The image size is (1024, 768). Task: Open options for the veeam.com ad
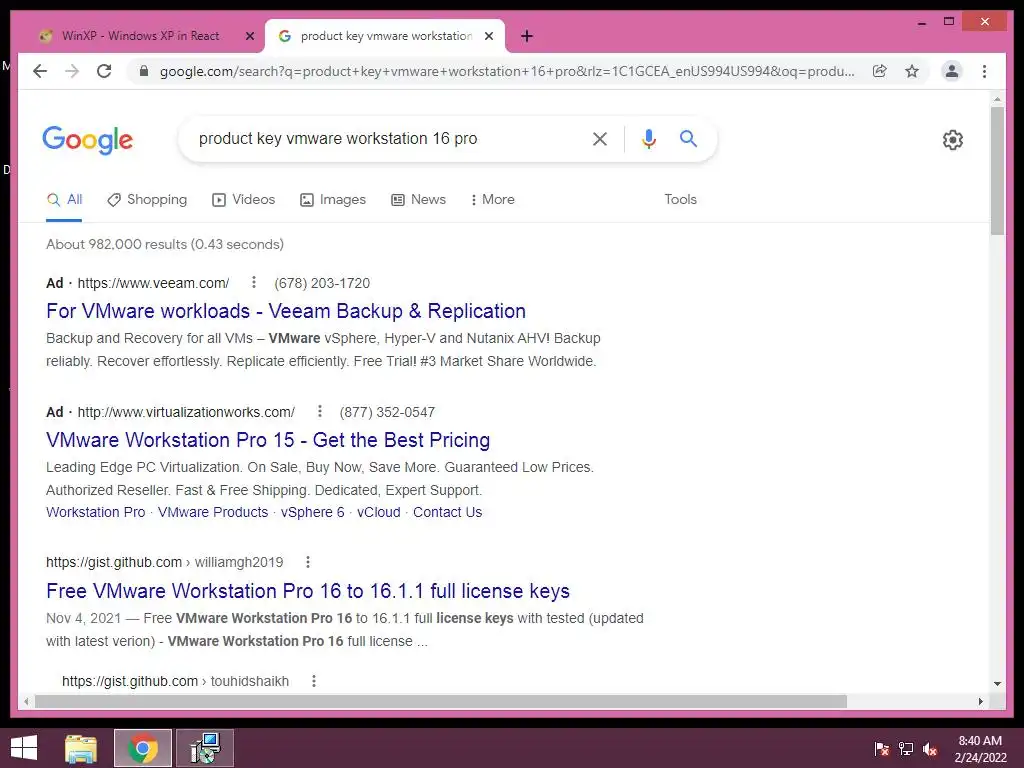pos(253,282)
